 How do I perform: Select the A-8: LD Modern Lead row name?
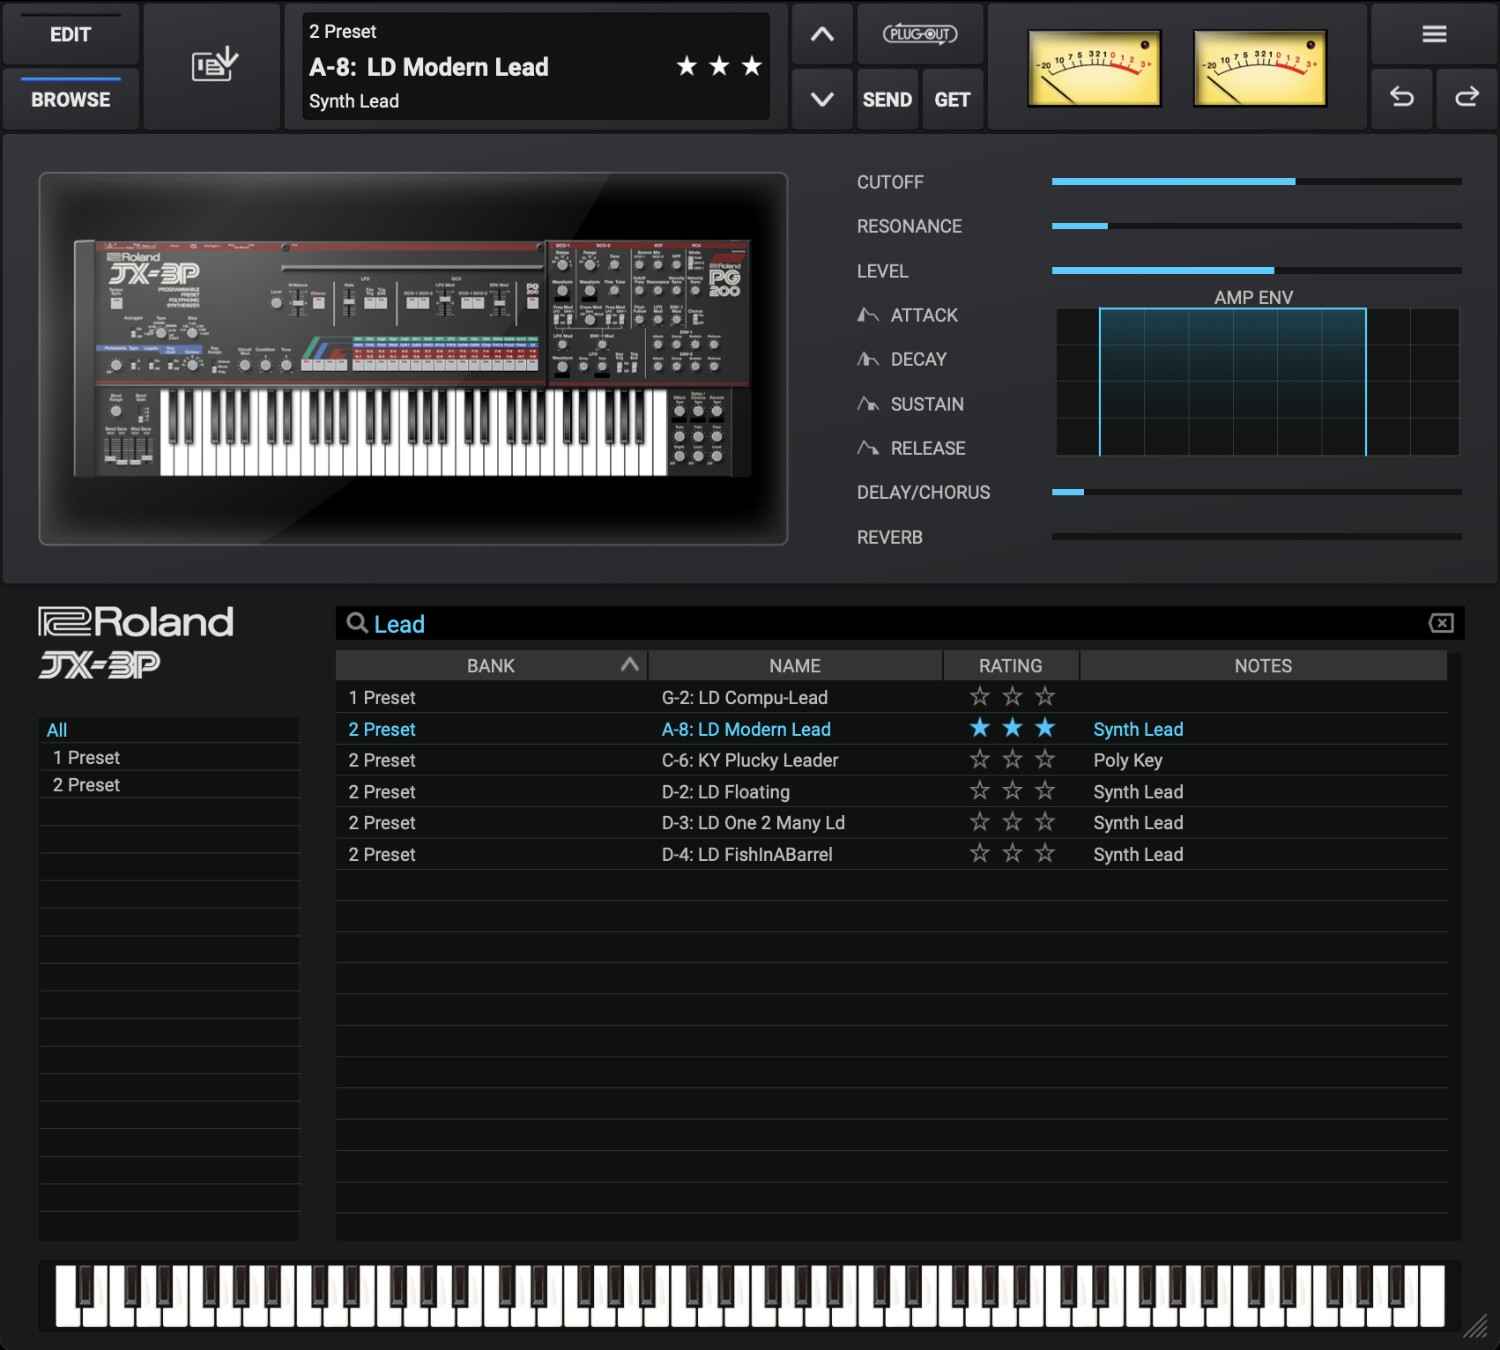(x=746, y=729)
